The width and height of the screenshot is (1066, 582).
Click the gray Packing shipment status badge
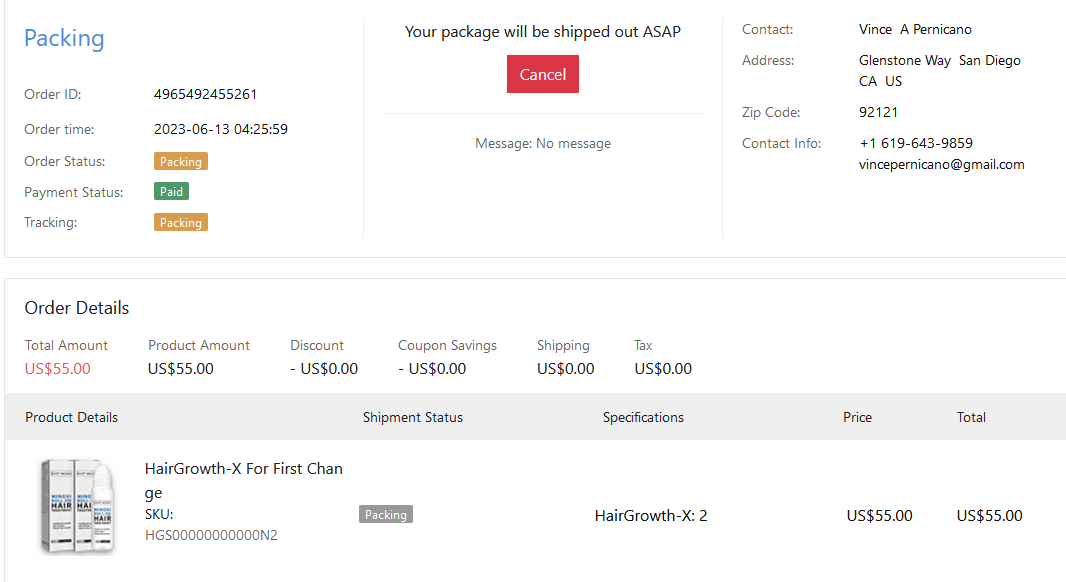tap(385, 515)
